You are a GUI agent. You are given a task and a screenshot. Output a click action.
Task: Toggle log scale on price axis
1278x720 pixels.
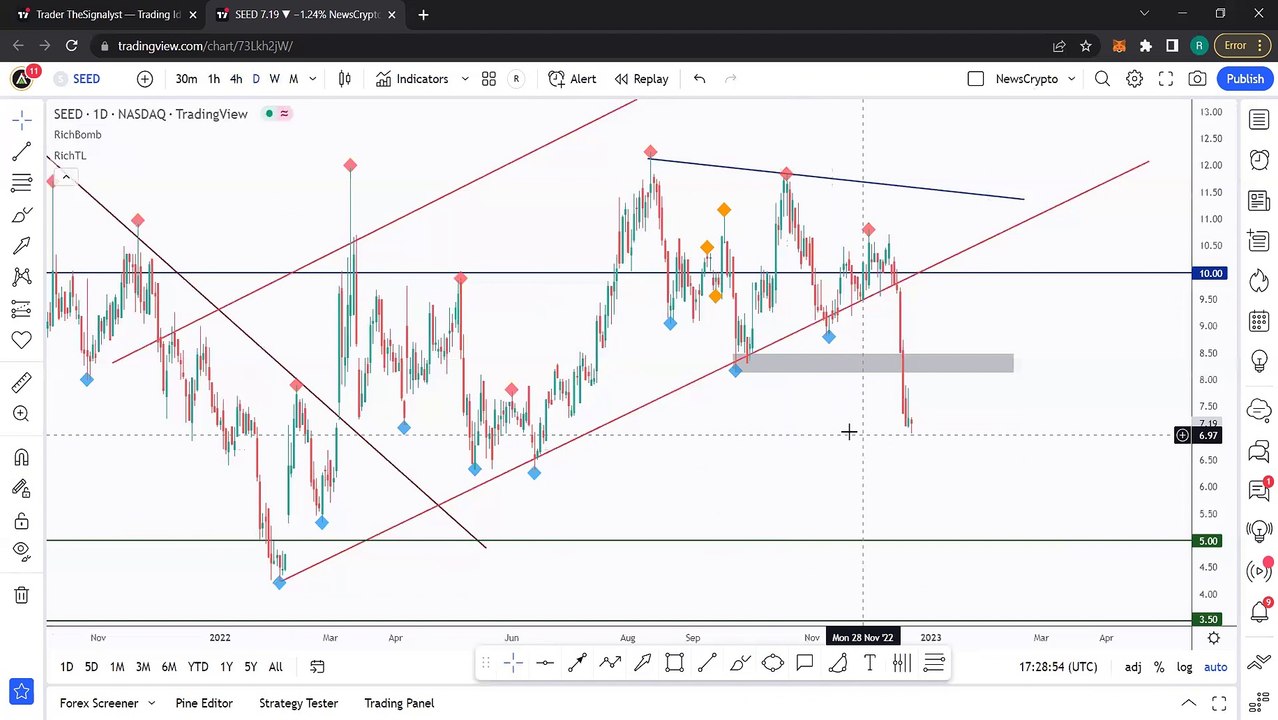[x=1185, y=667]
